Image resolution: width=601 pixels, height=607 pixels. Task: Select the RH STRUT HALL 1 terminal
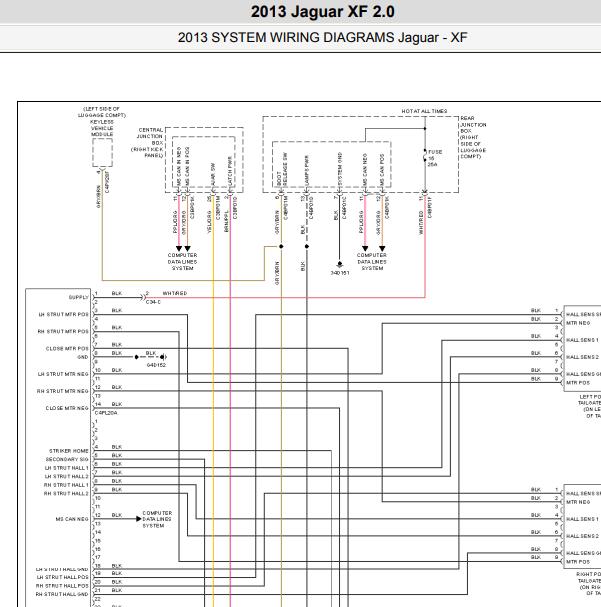(66, 485)
